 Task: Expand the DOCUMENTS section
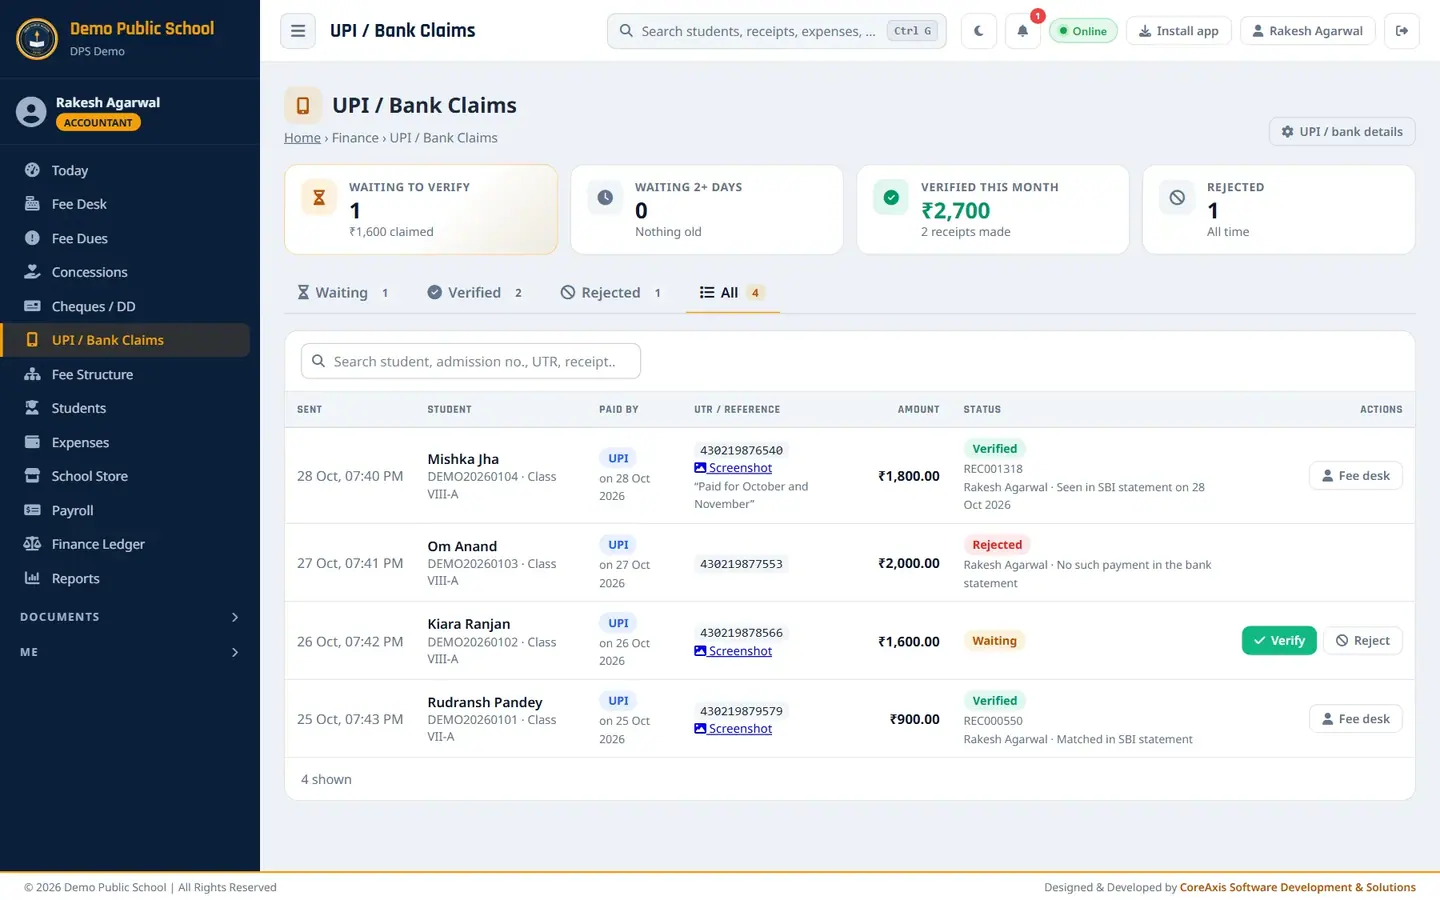pos(130,617)
